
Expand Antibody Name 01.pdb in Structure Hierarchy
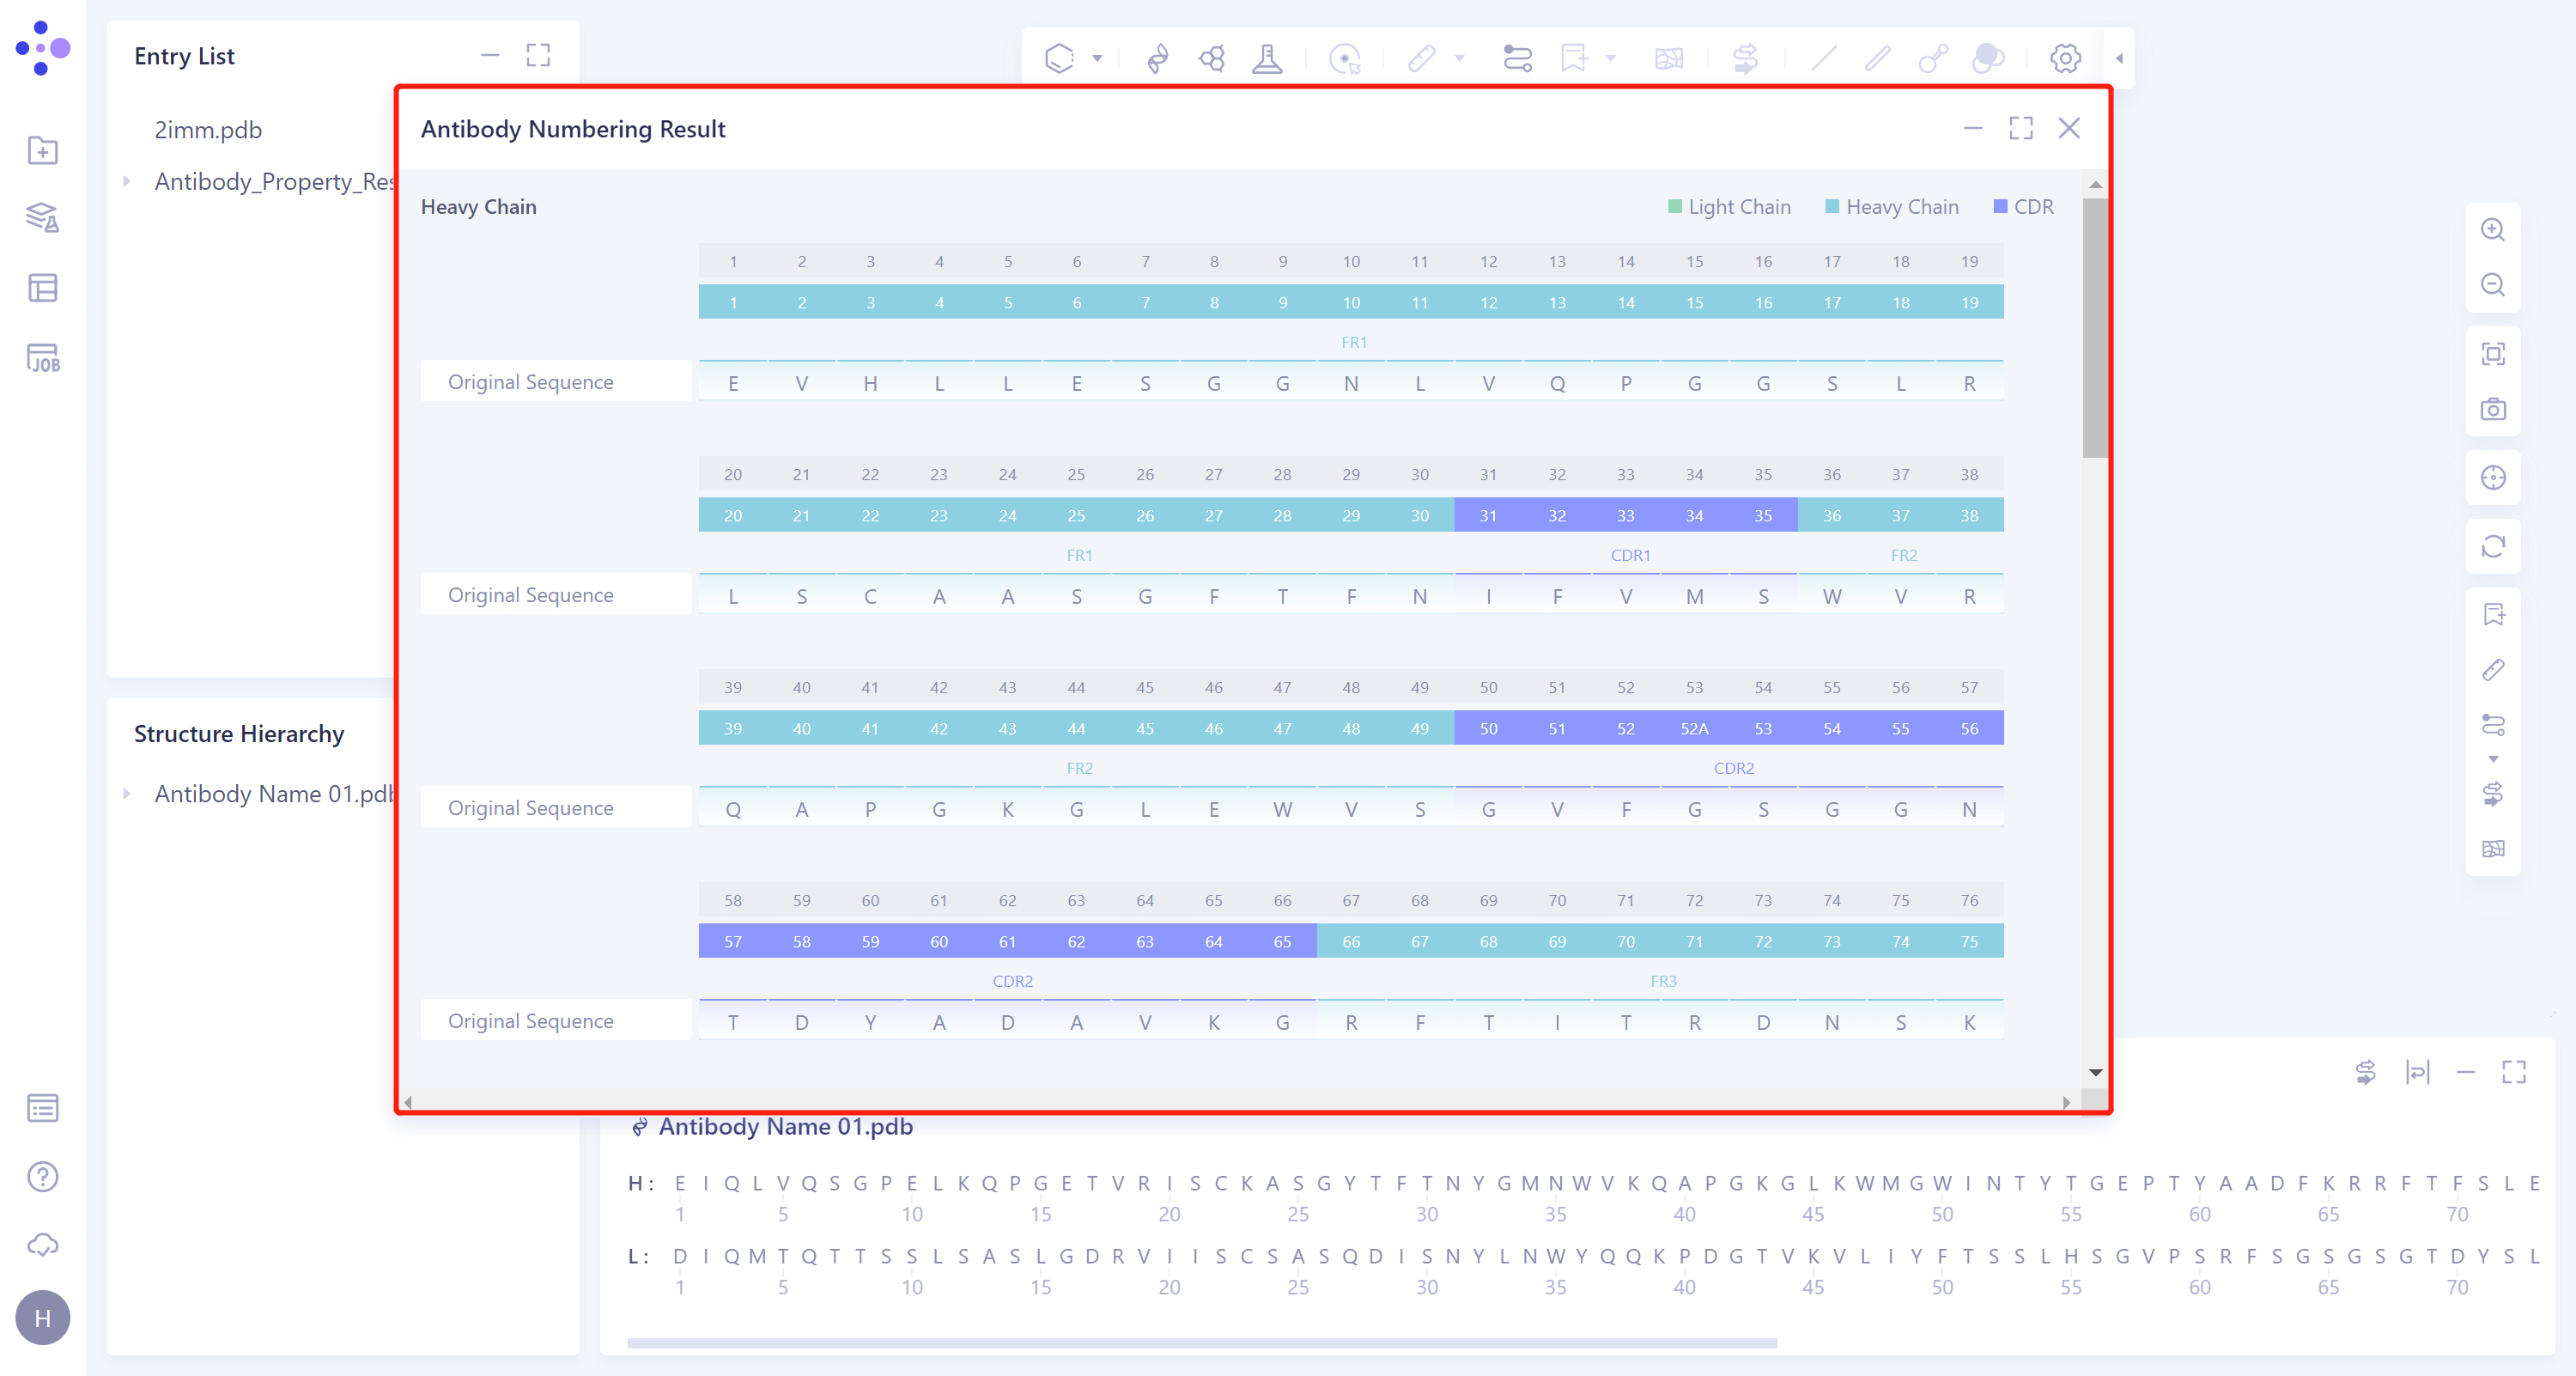coord(127,793)
